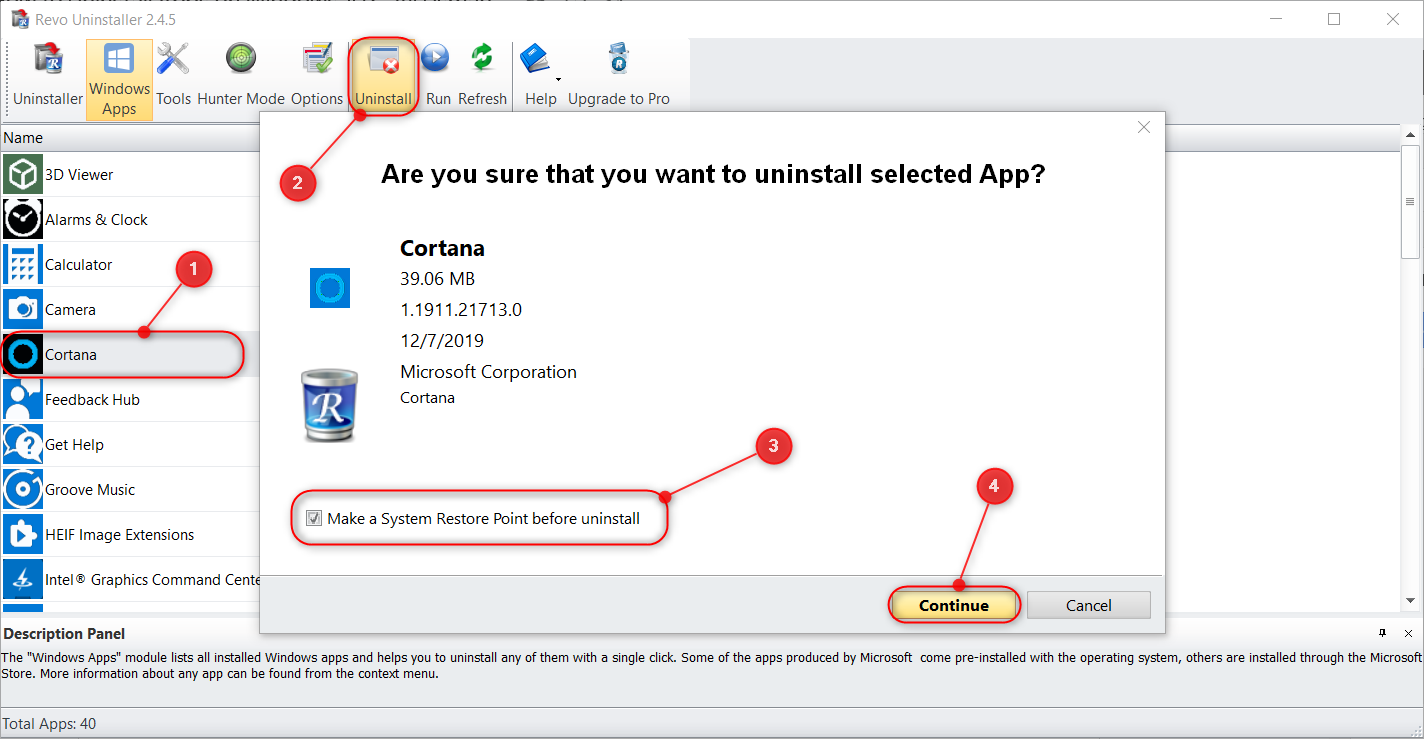
Task: Select the Feedback Hub row text
Action: coord(92,399)
